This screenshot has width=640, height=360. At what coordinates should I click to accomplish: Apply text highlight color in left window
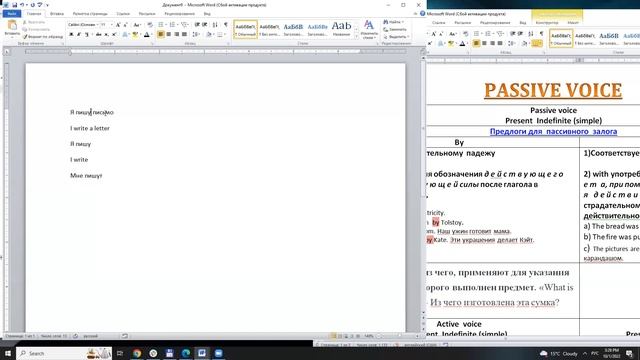tap(135, 35)
